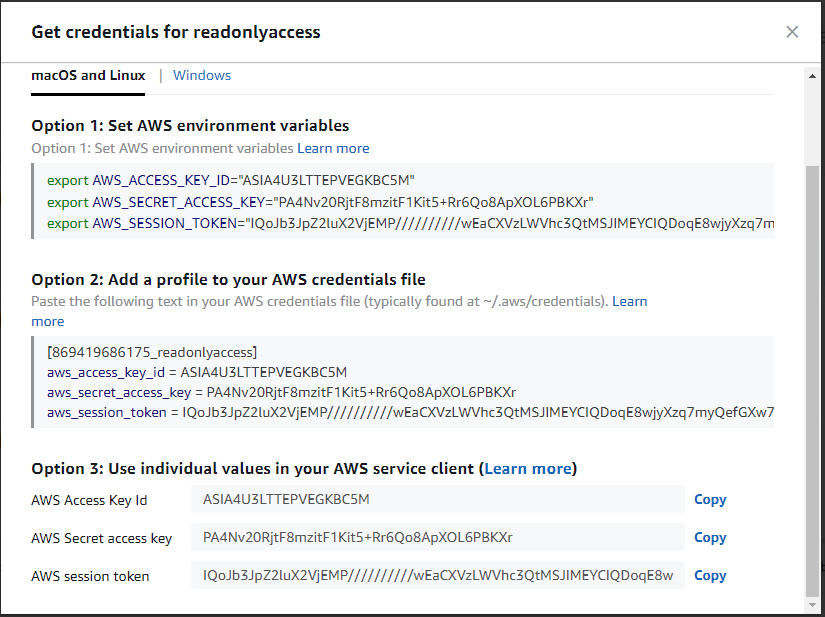The height and width of the screenshot is (617, 825).
Task: Click the scrollbar down arrow
Action: pyautogui.click(x=812, y=604)
